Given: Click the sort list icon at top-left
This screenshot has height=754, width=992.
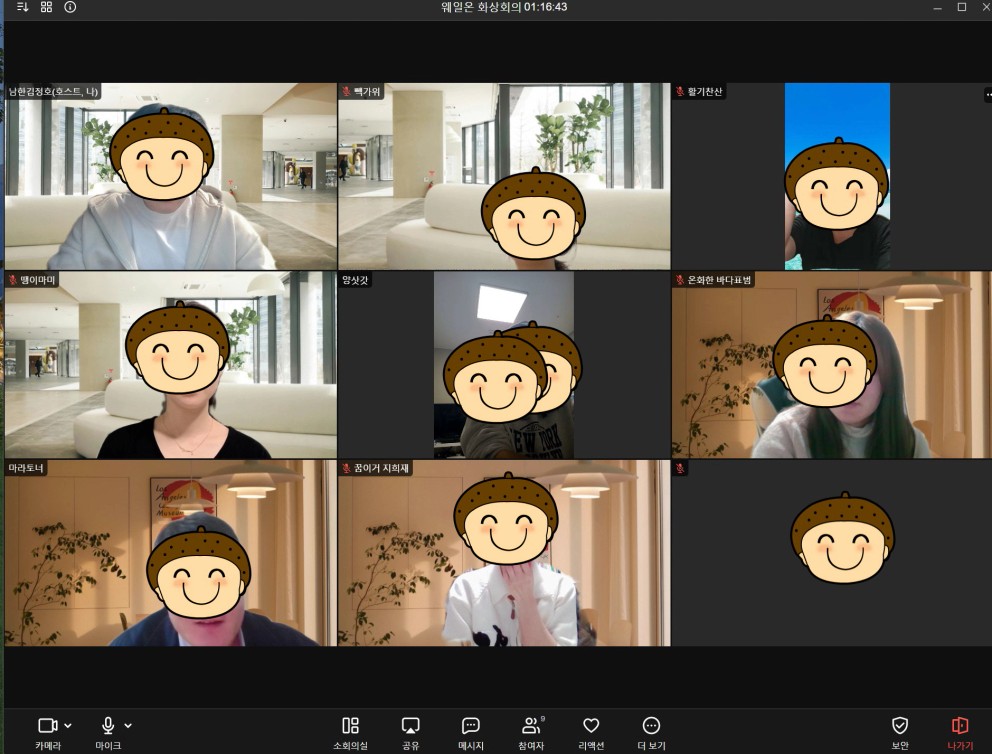Looking at the screenshot, I should point(23,7).
